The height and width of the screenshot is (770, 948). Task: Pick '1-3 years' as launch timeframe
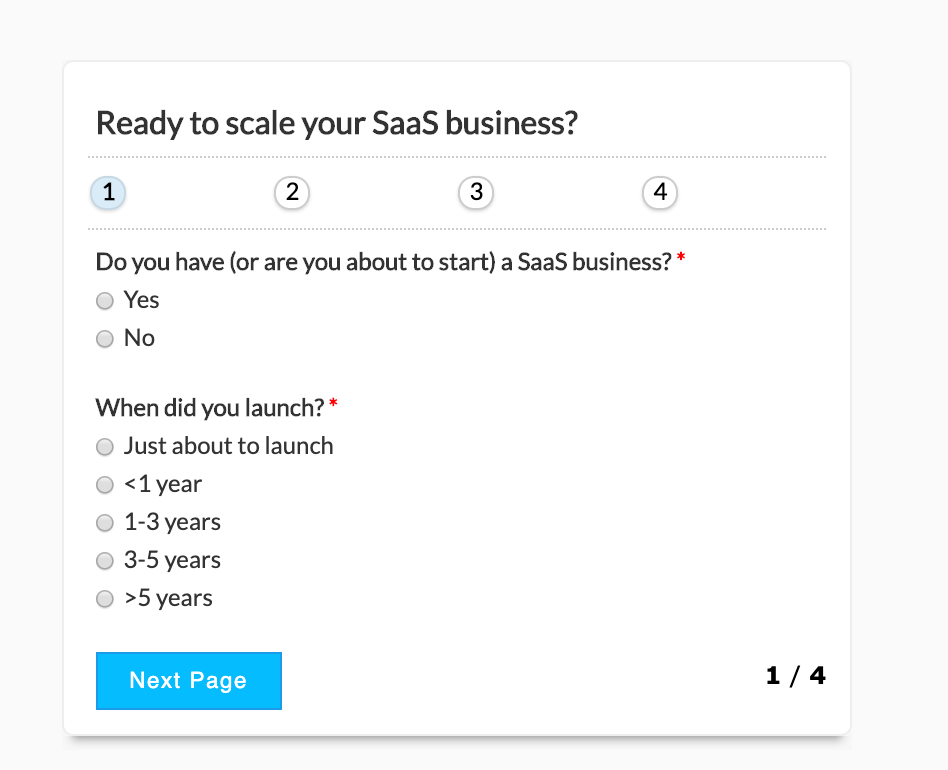[105, 522]
